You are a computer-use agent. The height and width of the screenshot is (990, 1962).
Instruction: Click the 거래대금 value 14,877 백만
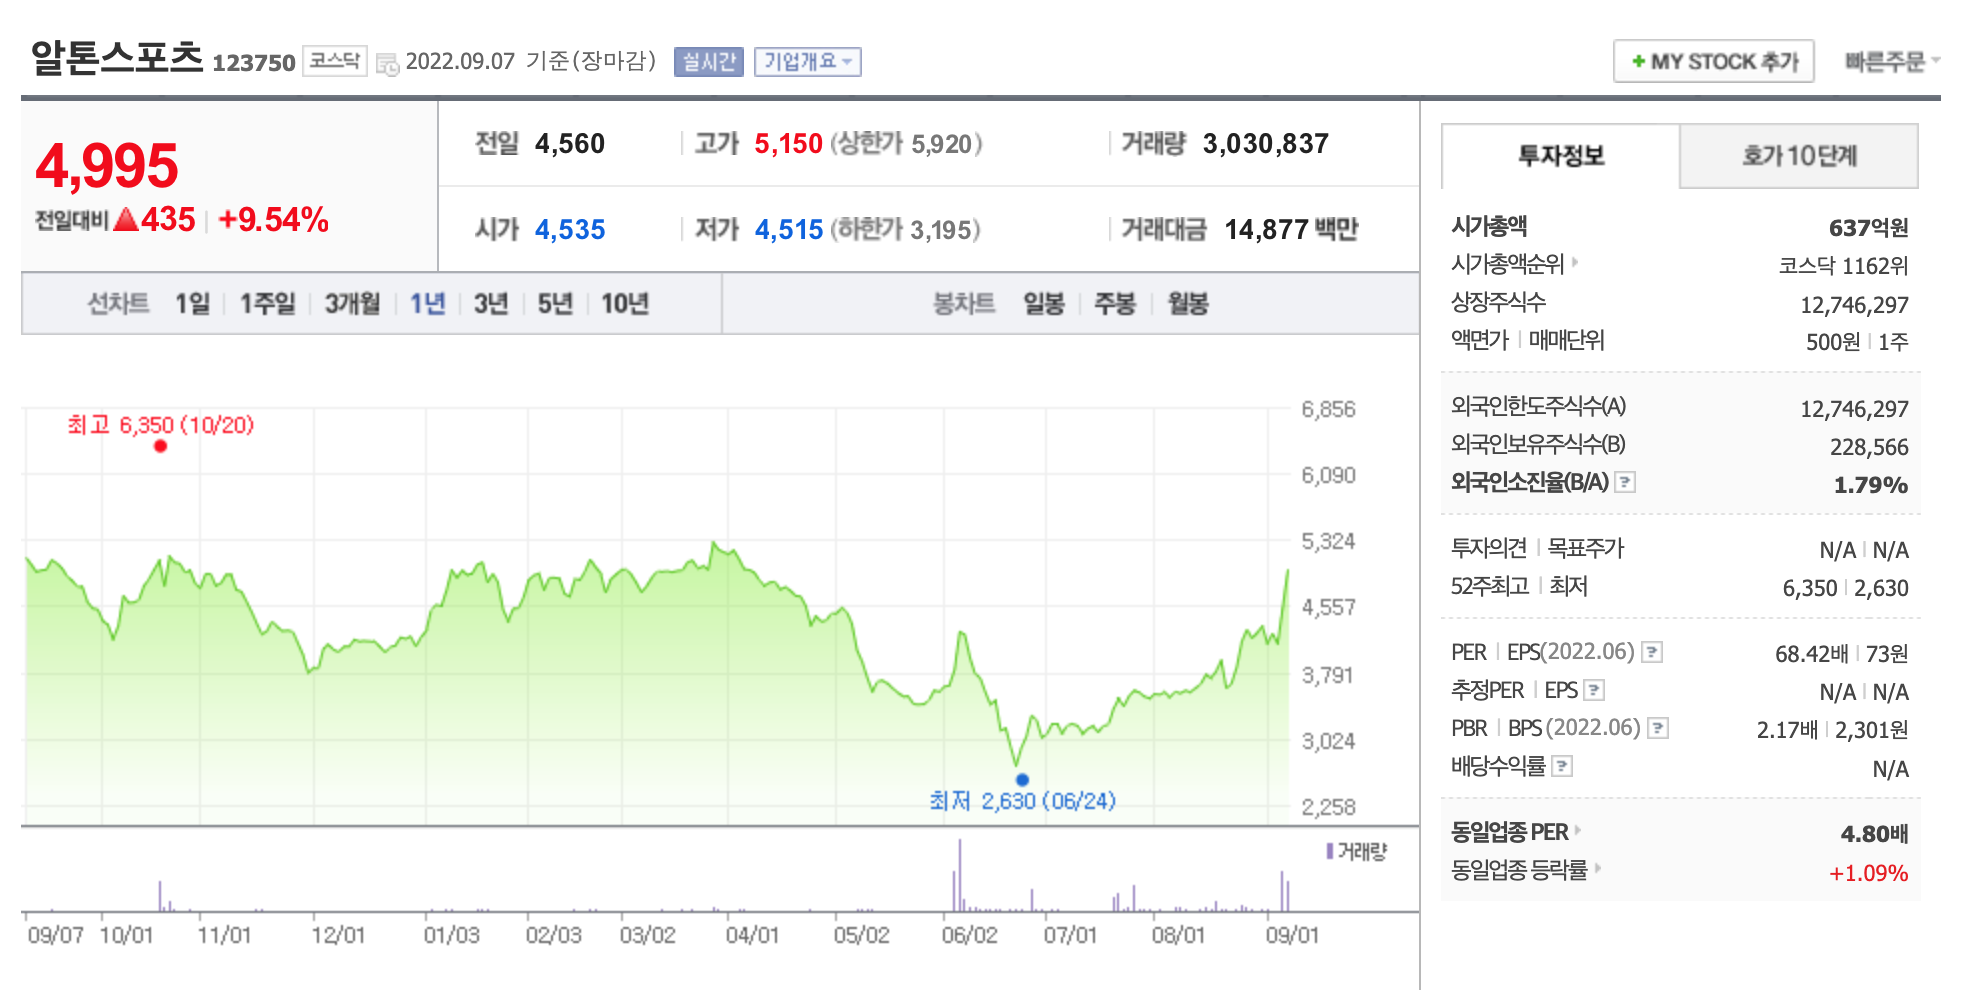[x=1291, y=230]
